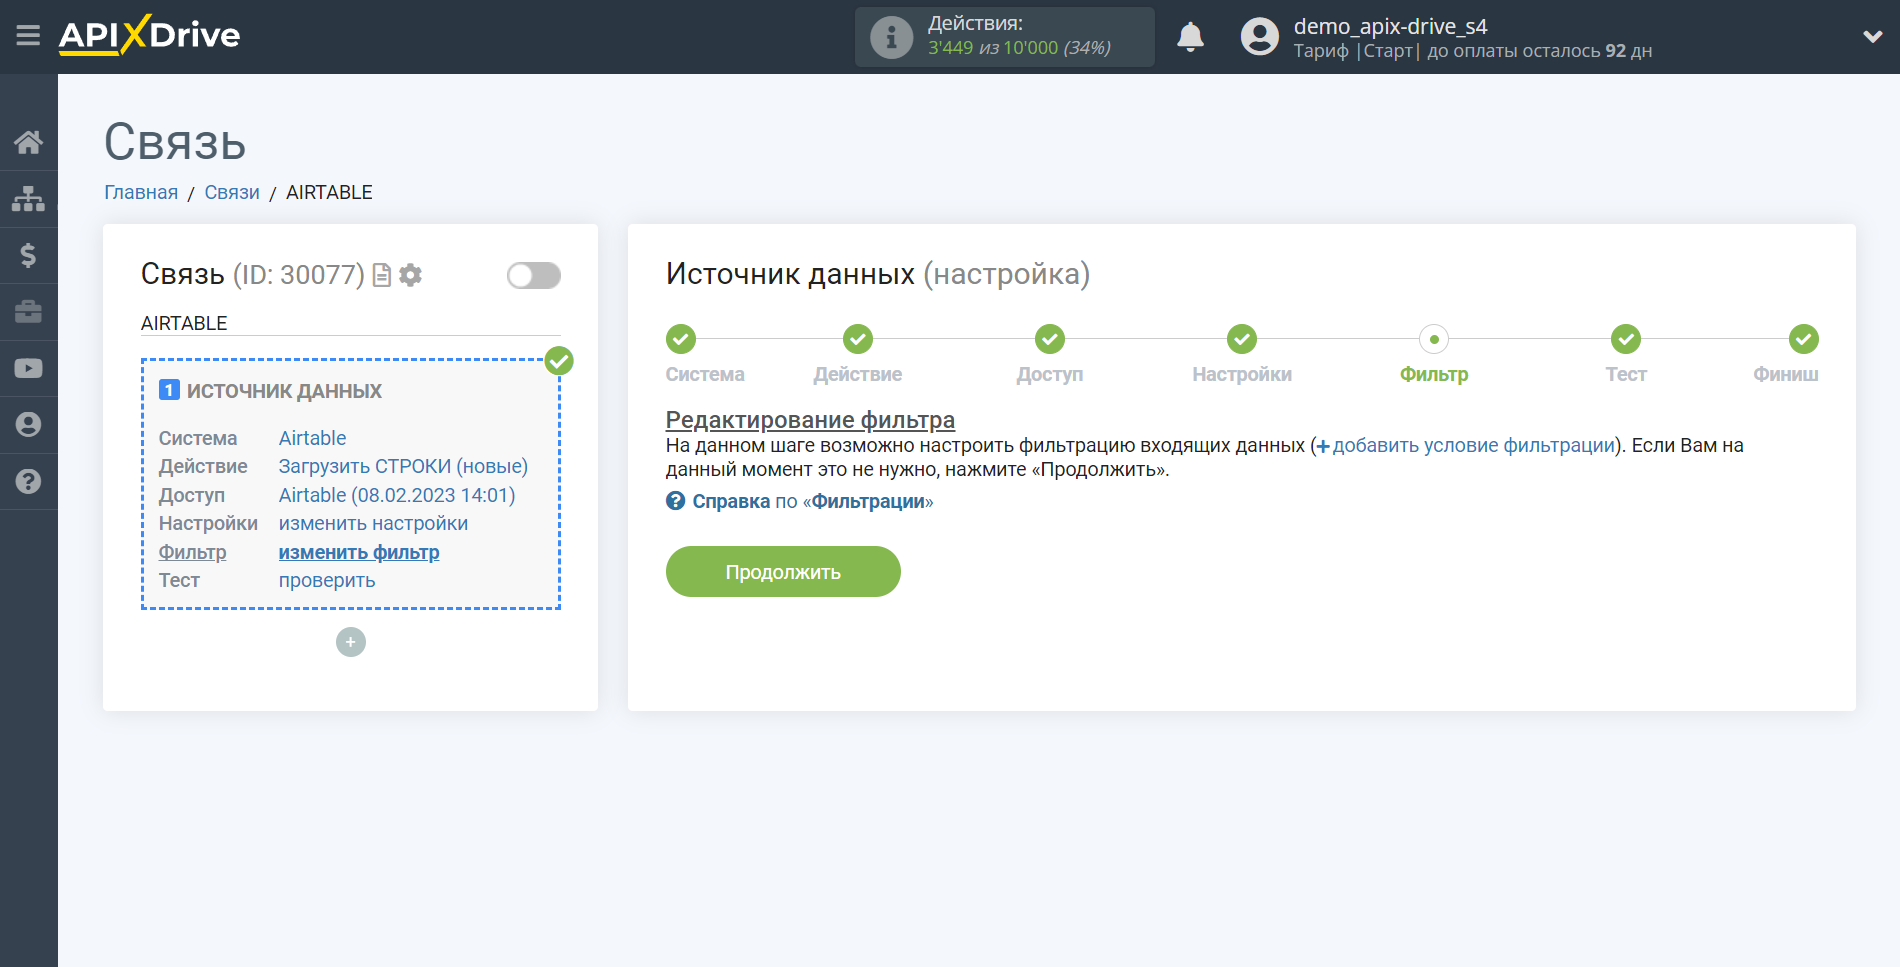
Task: Open the actions info icon
Action: point(891,37)
